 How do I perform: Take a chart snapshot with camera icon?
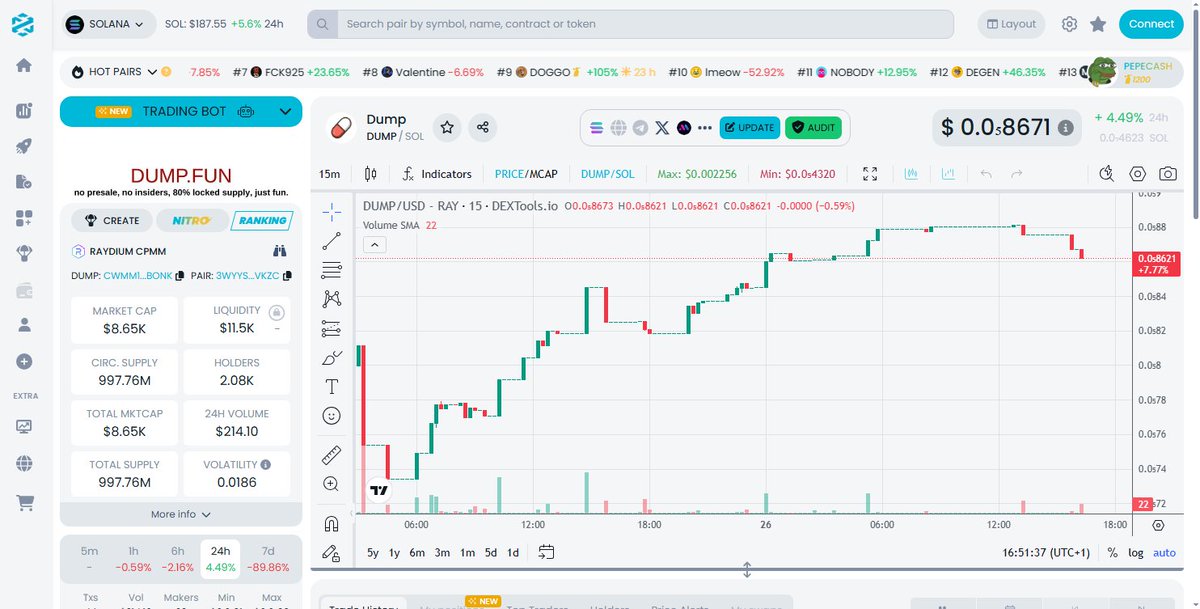pos(1168,174)
